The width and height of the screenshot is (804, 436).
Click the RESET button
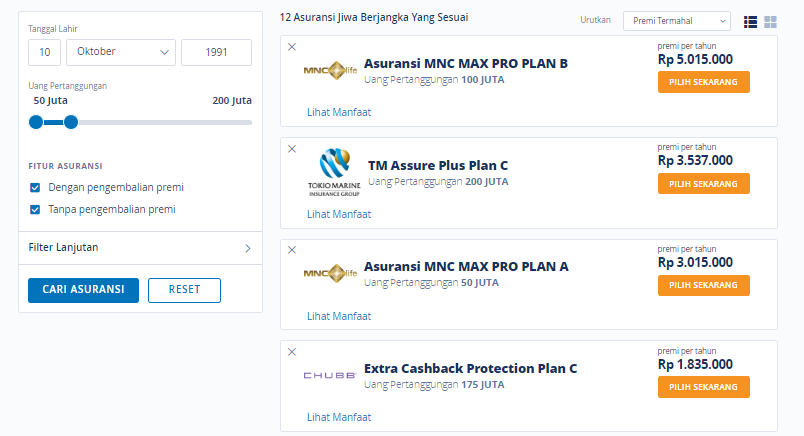pyautogui.click(x=185, y=290)
